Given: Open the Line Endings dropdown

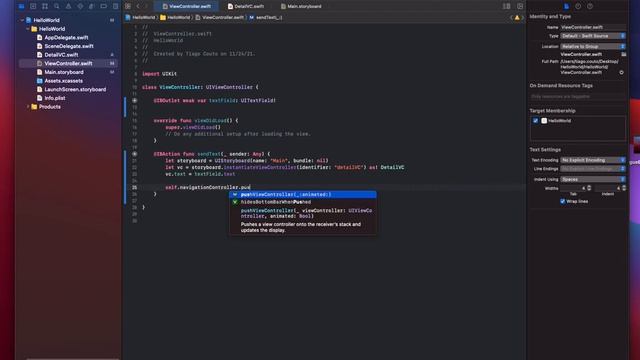Looking at the screenshot, I should [x=593, y=169].
